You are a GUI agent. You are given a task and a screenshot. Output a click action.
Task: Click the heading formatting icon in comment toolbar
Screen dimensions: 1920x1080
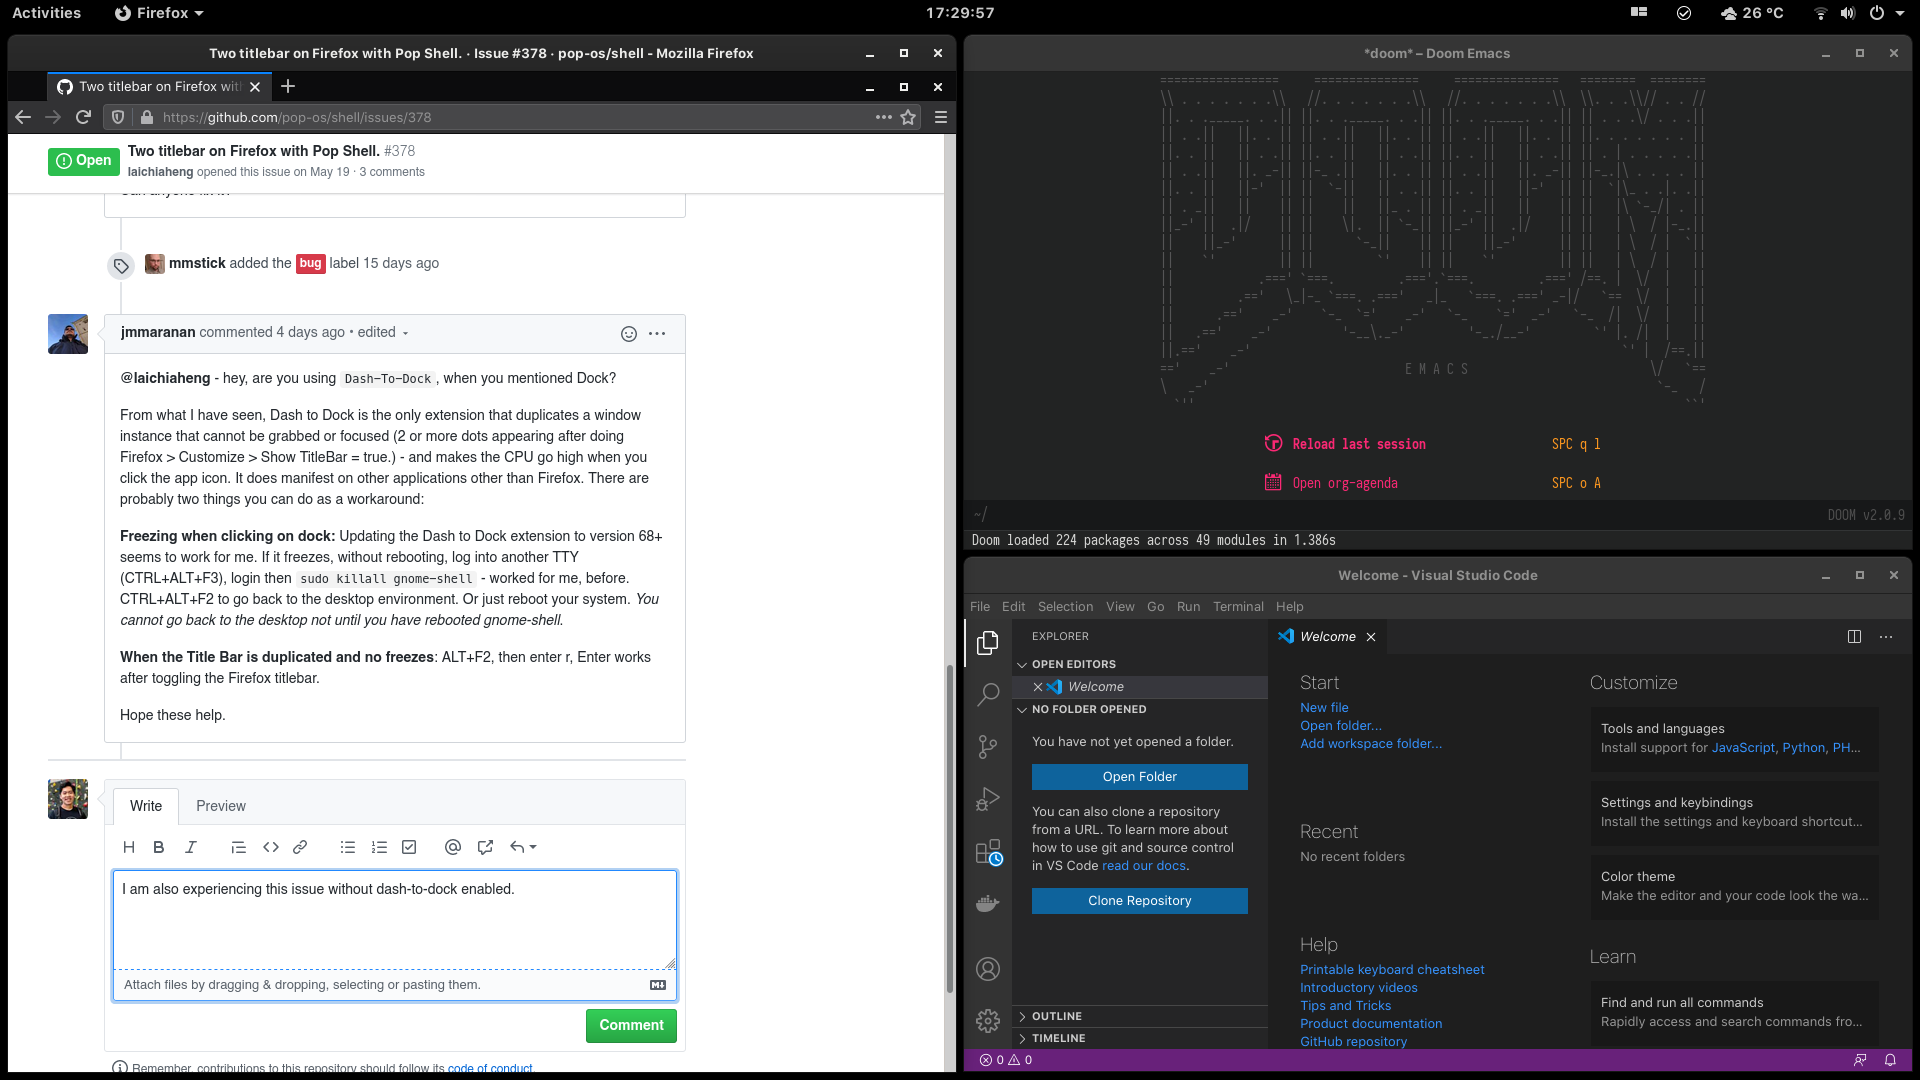(129, 847)
